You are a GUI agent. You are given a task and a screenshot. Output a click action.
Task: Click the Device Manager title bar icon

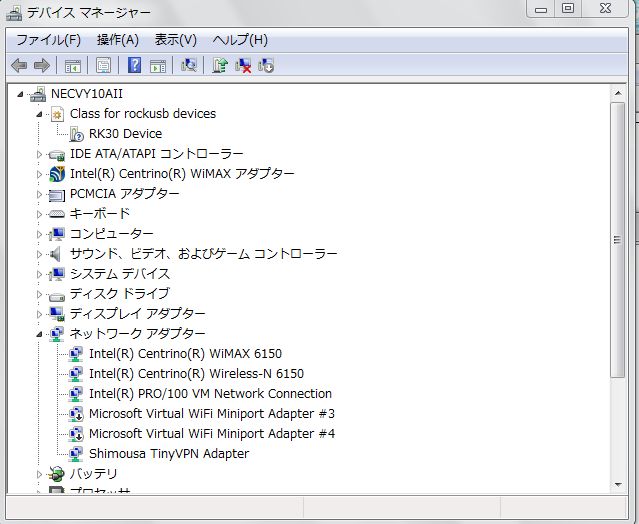pyautogui.click(x=14, y=13)
